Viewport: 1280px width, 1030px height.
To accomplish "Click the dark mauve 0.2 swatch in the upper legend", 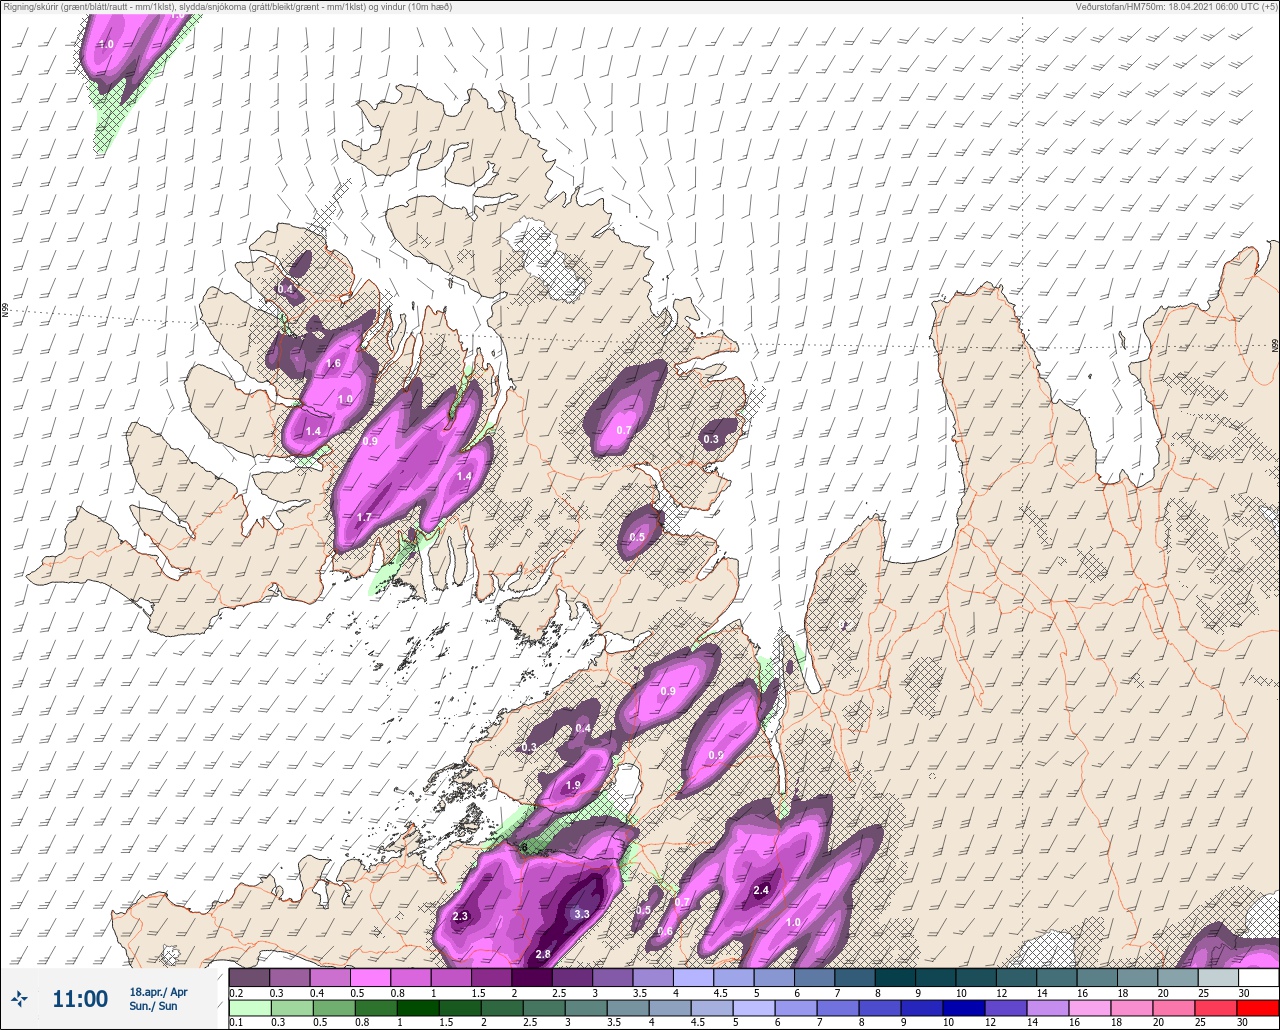I will coord(249,977).
